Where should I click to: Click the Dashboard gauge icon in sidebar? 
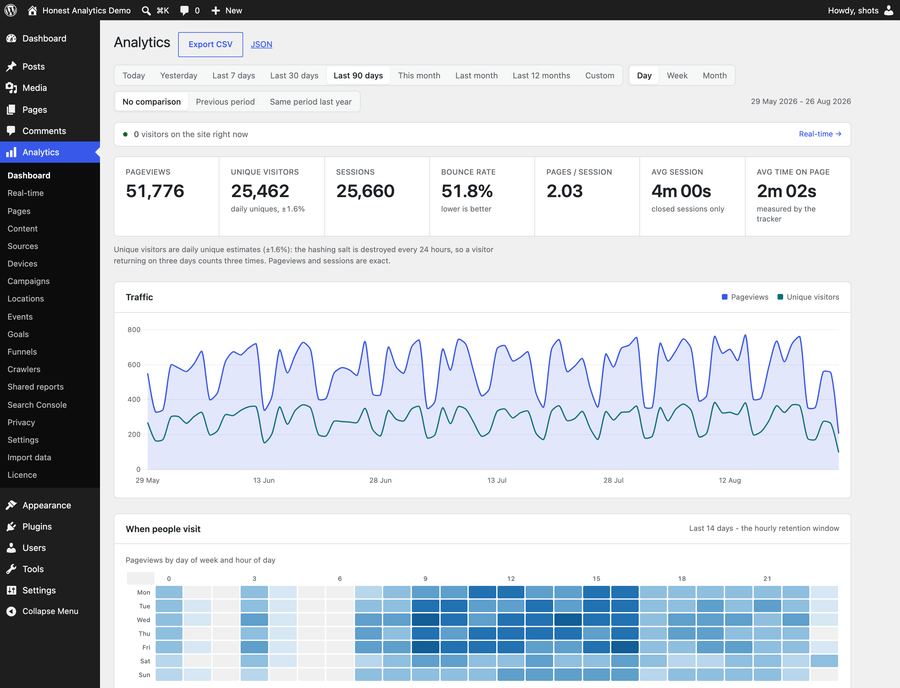(11, 38)
